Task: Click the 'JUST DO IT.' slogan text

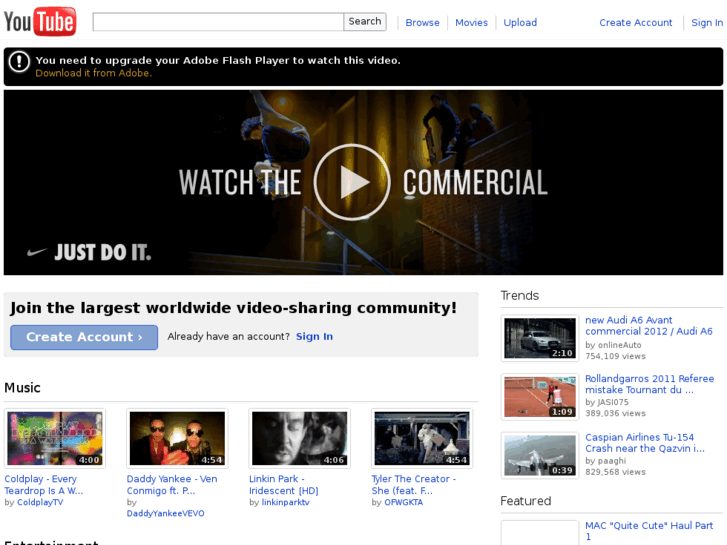Action: pyautogui.click(x=102, y=253)
